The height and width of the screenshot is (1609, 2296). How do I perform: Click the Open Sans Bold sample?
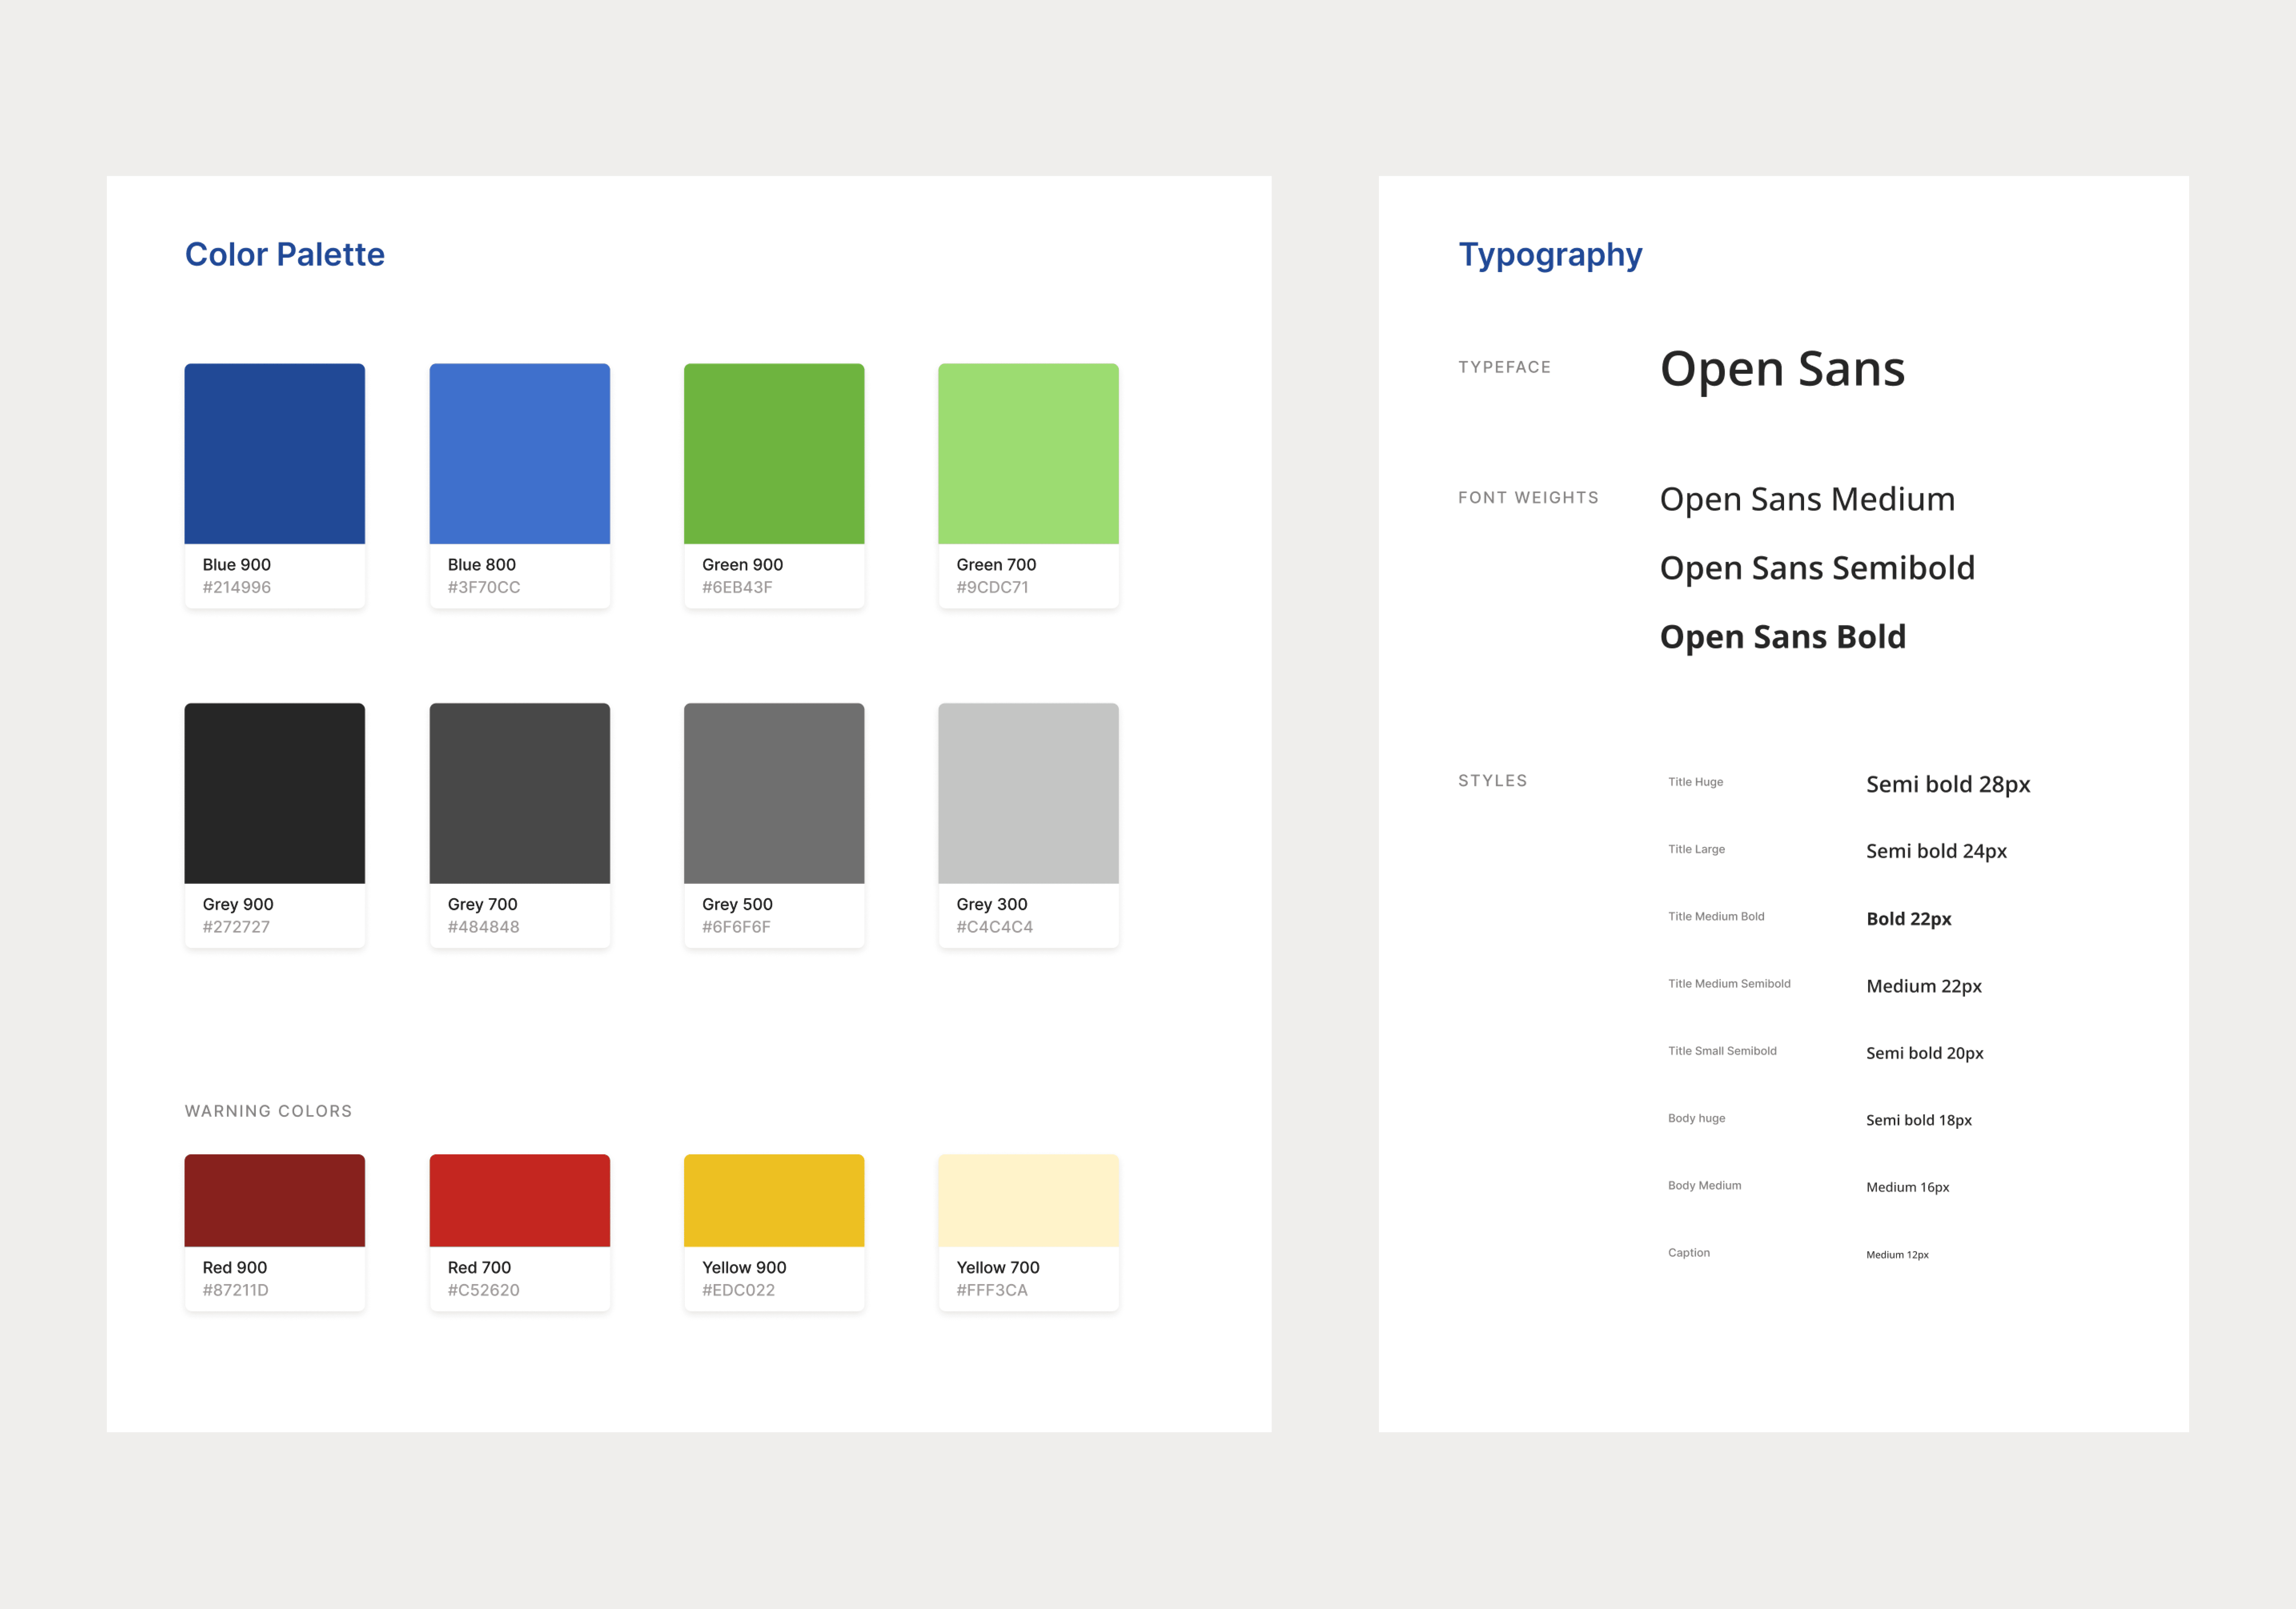1782,637
